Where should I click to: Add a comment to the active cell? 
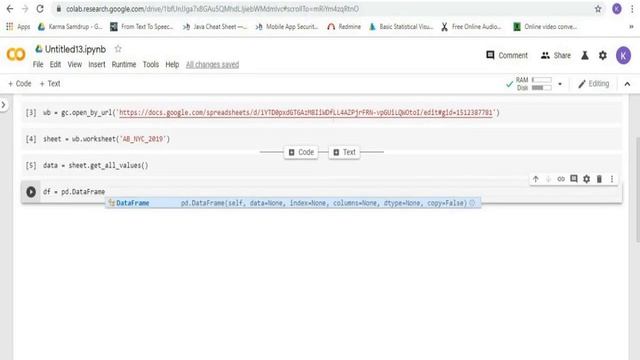click(x=573, y=179)
